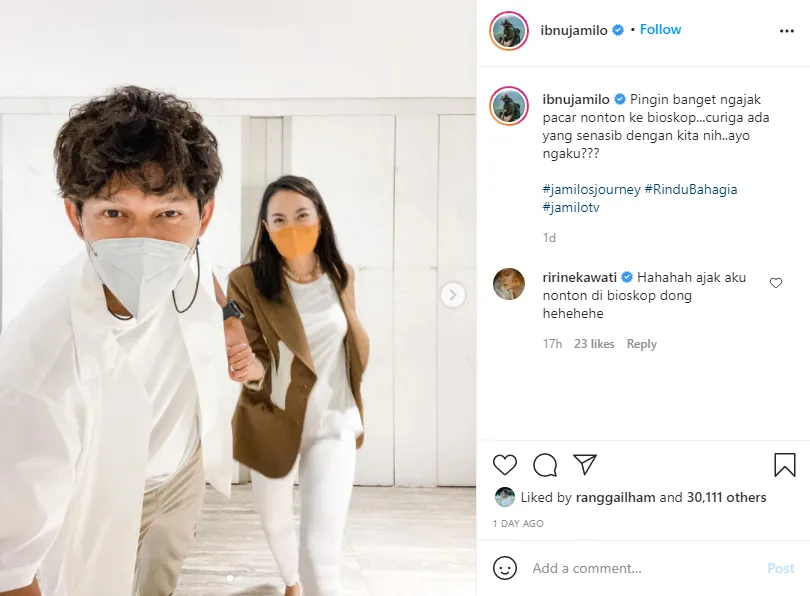This screenshot has height=596, width=810.
Task: Follow the ibnujamilo account
Action: [660, 29]
